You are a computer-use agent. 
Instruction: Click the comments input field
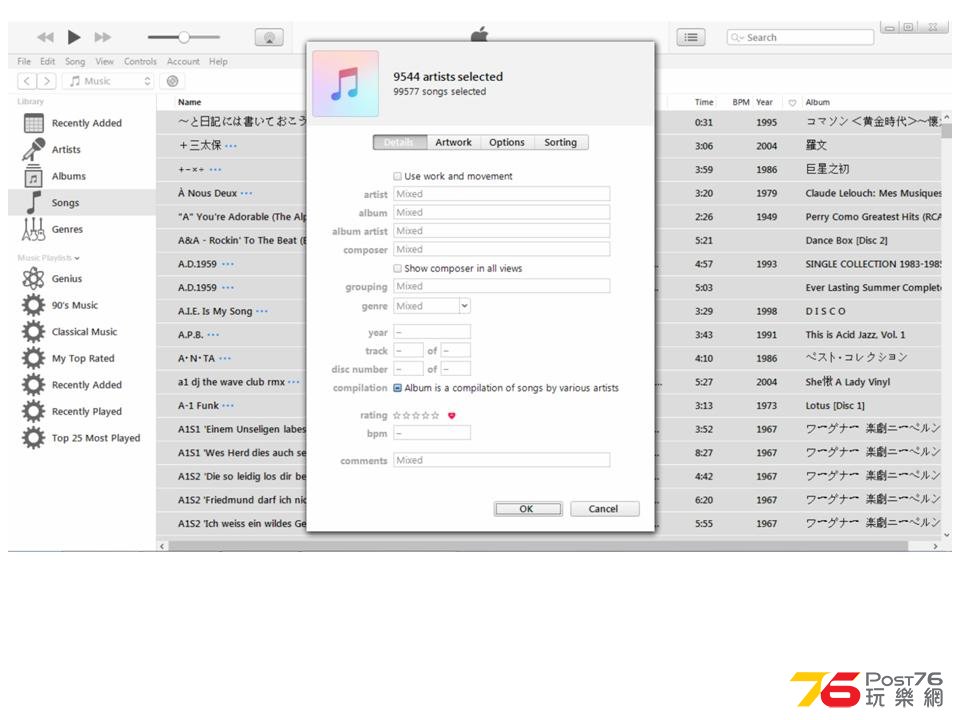[501, 460]
